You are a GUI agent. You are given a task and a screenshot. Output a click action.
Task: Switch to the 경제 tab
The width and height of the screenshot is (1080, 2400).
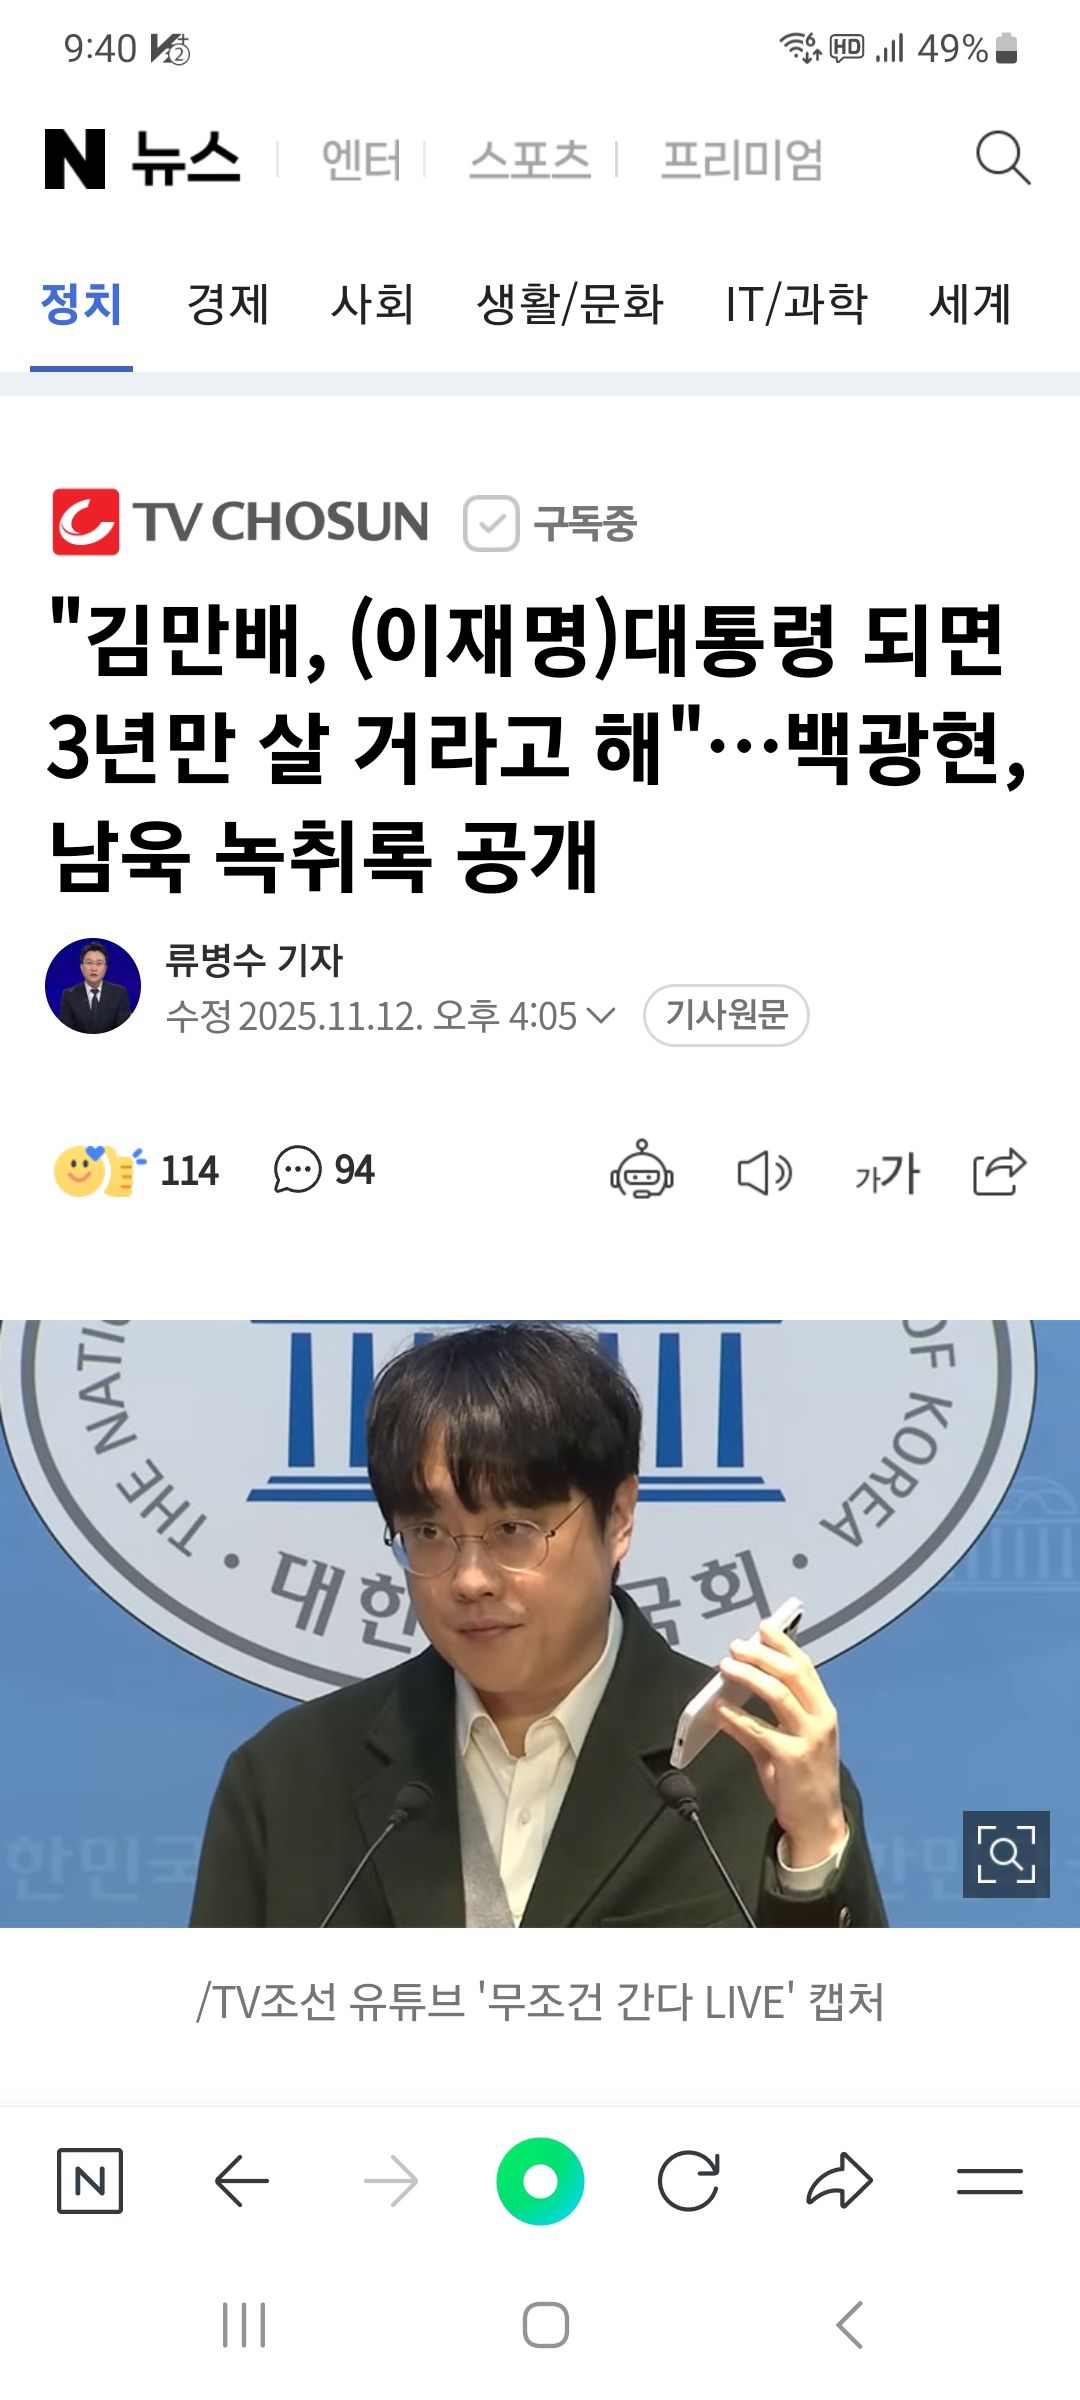pos(228,304)
